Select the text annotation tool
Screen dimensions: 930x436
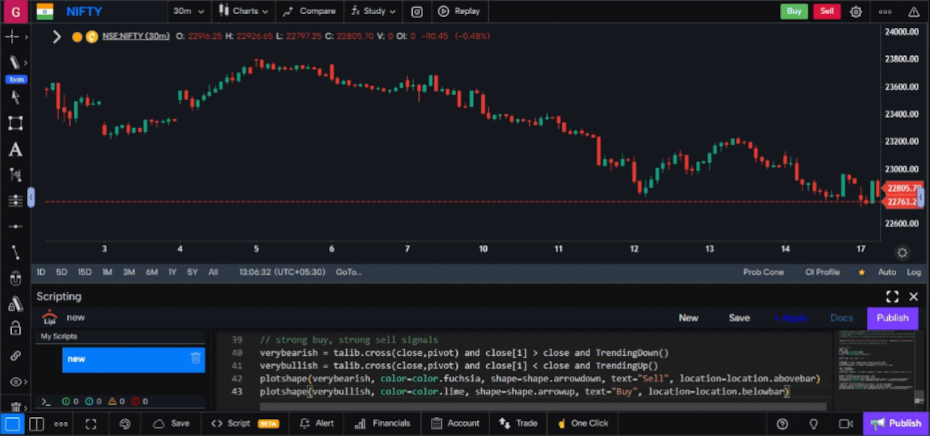click(15, 150)
